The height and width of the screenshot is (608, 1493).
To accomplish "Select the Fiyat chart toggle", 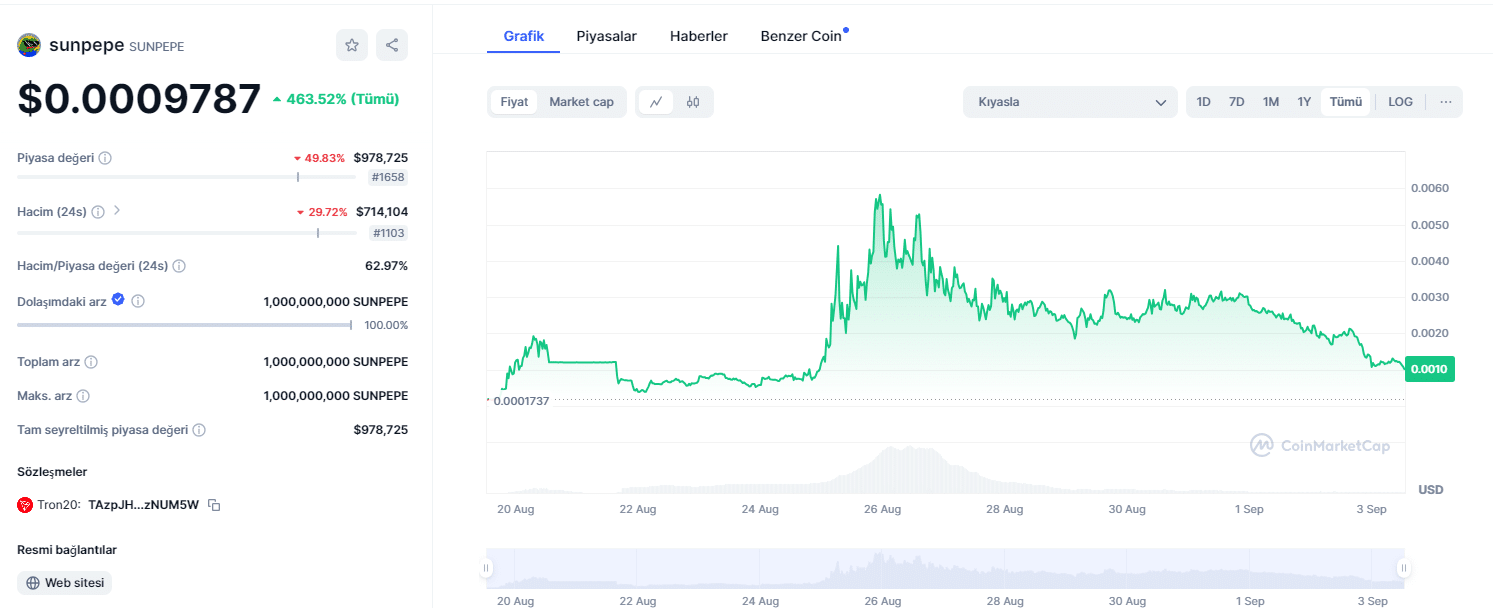I will point(514,102).
